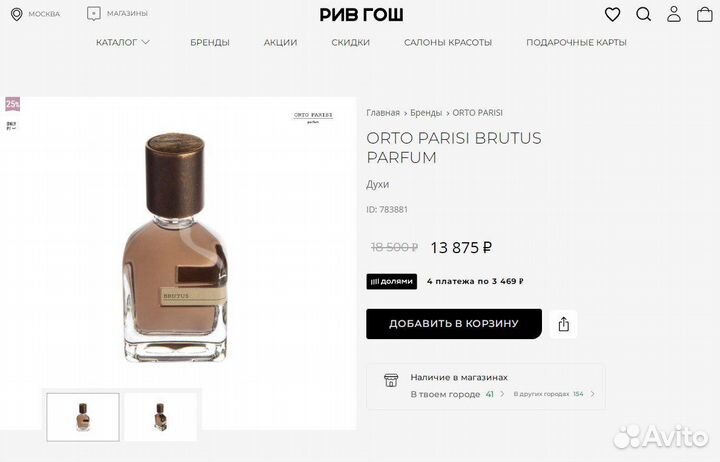
Task: Open the Магазины store locator icon
Action: click(x=94, y=14)
